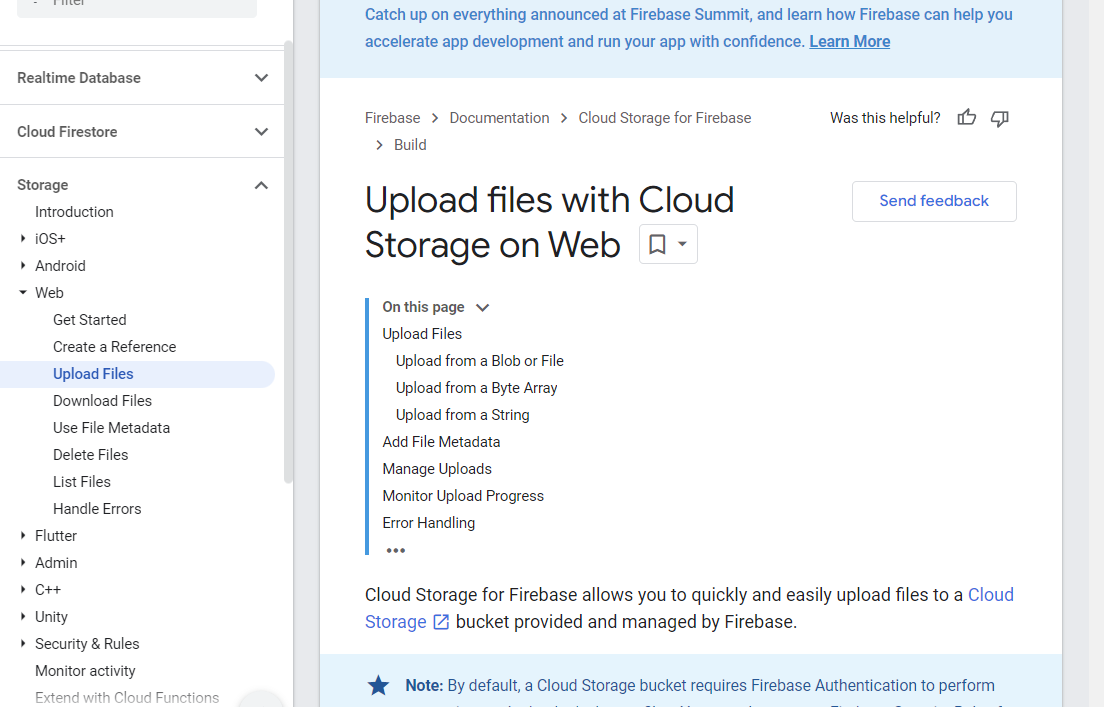The width and height of the screenshot is (1104, 707).
Task: Expand the Security & Rules tree item
Action: pos(23,643)
